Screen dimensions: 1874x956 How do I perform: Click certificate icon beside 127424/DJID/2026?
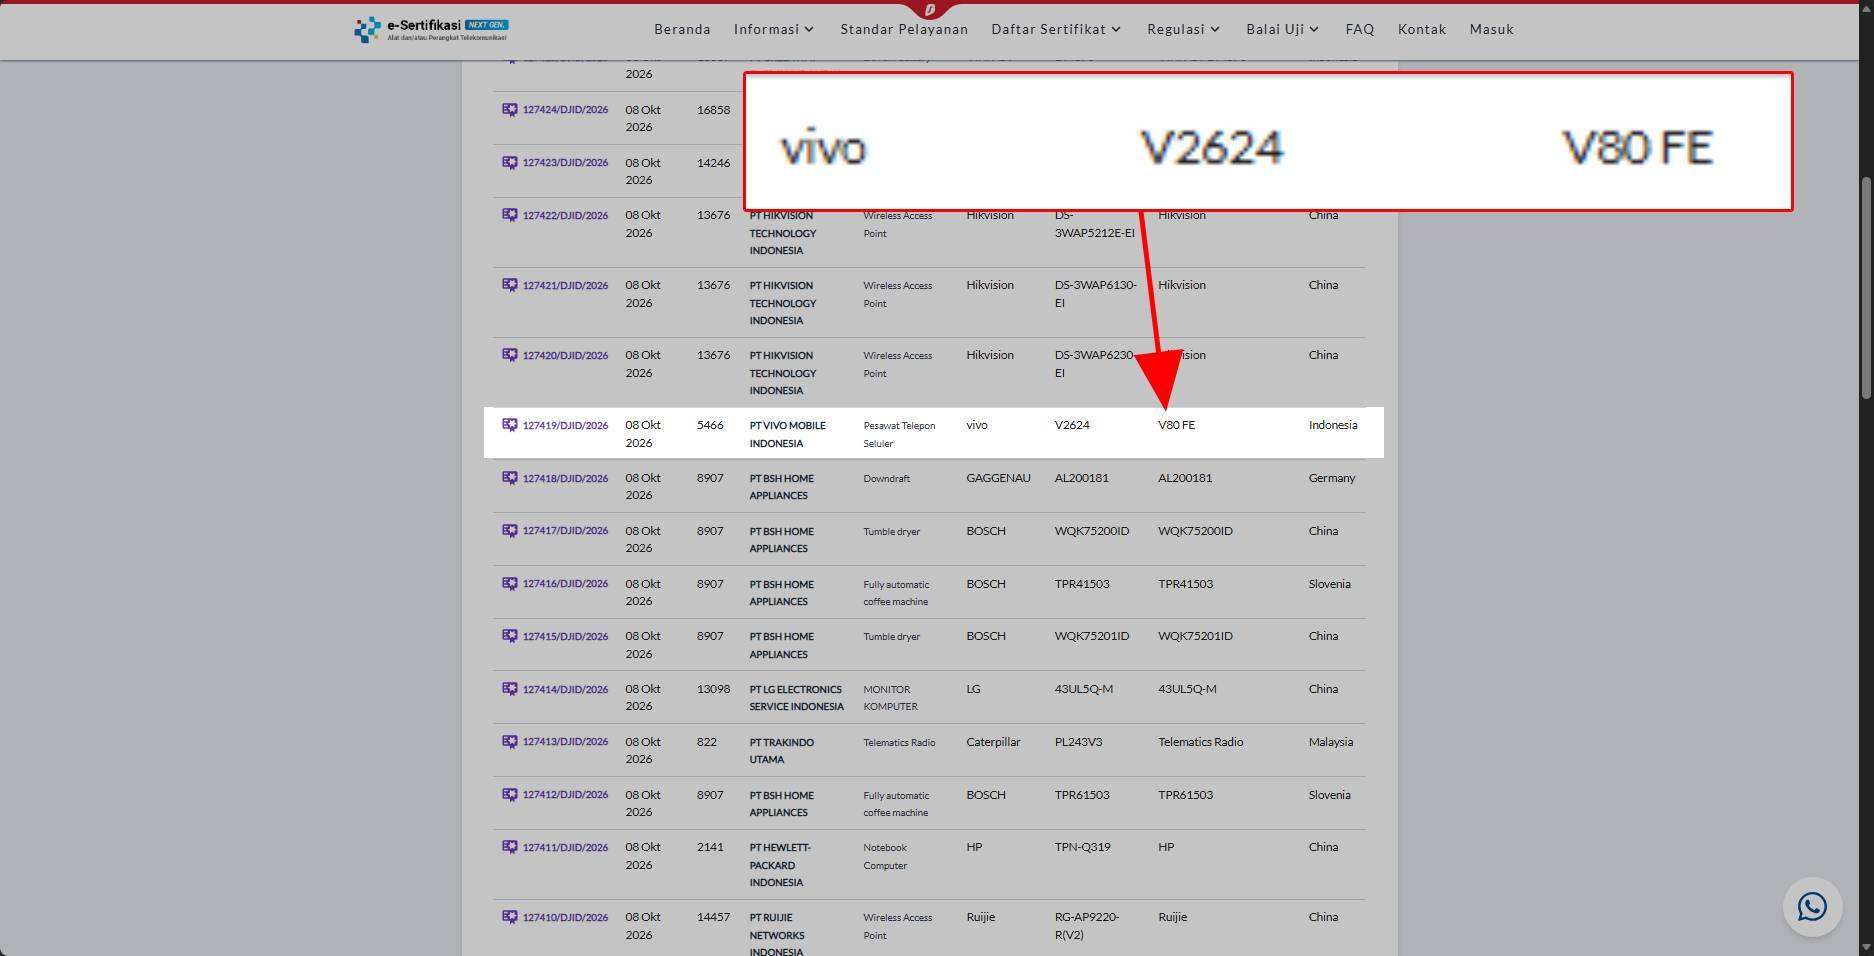point(510,110)
